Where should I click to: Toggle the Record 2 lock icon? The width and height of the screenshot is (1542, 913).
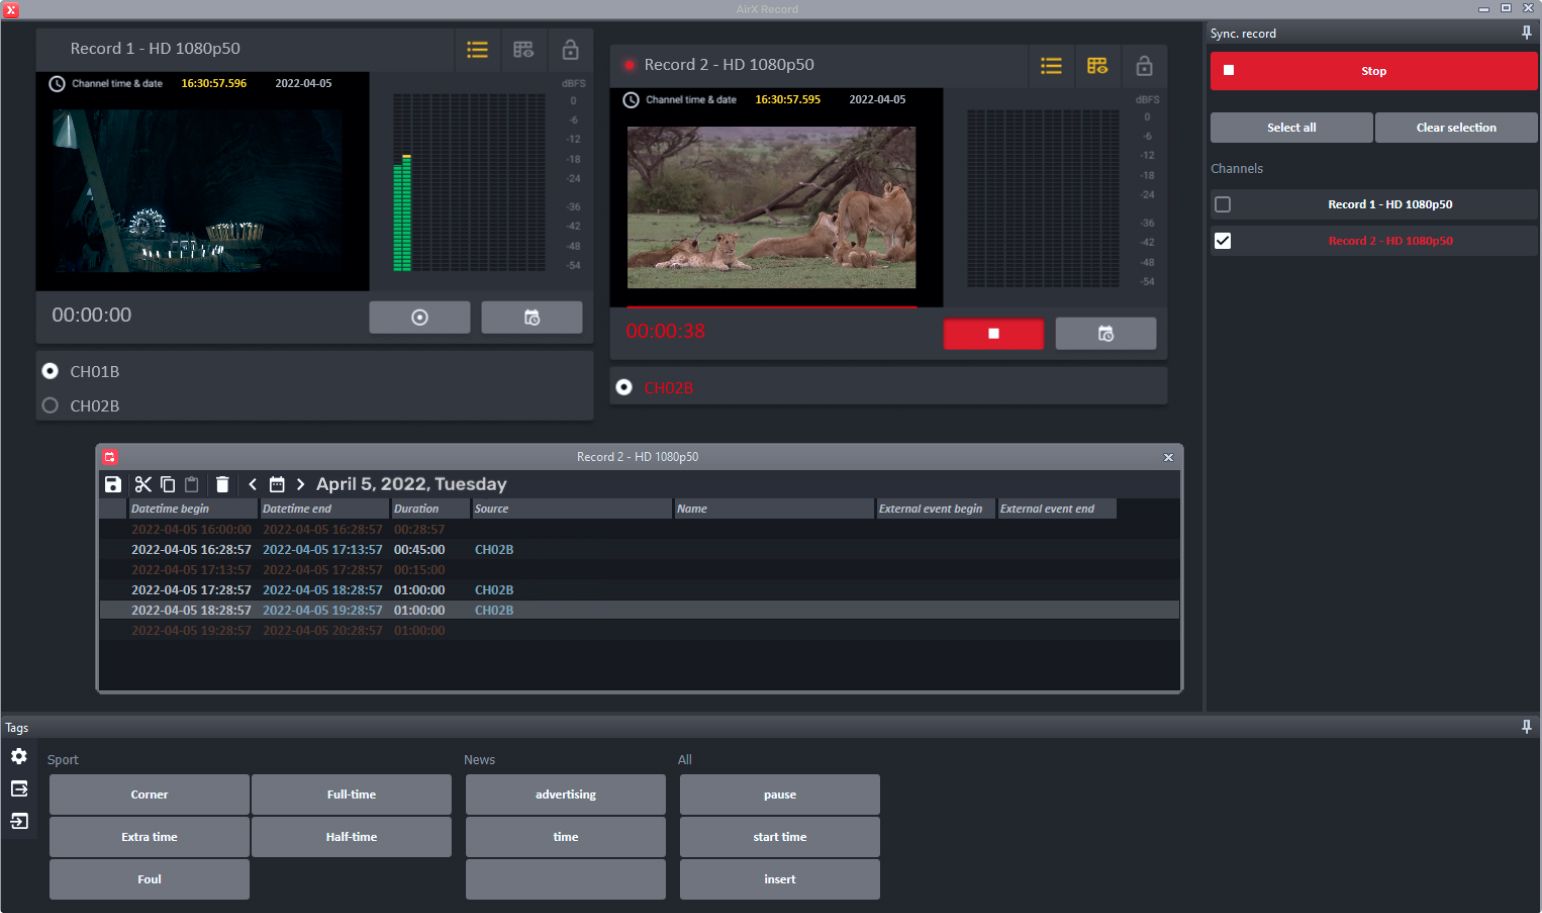1144,66
